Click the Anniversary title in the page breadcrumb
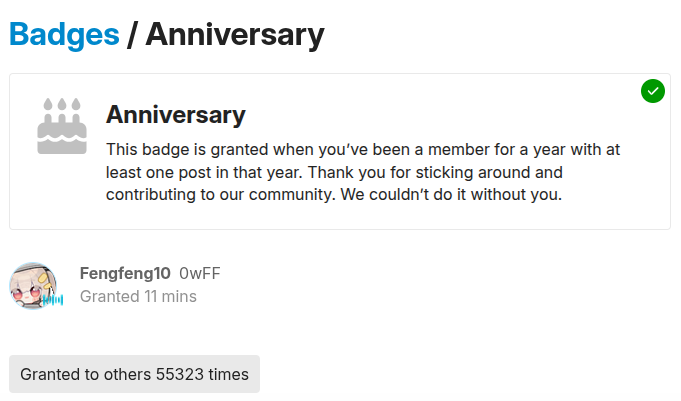681x401 pixels. pos(235,35)
